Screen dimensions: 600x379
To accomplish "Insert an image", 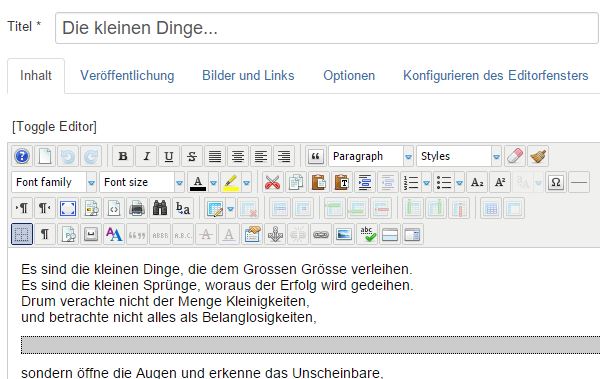I will click(x=344, y=234).
